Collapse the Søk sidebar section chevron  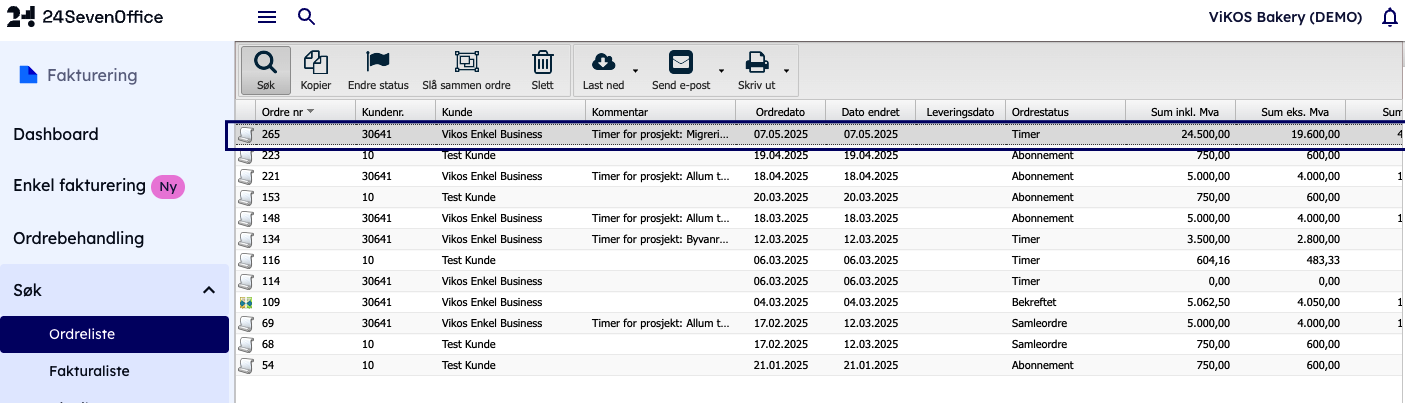[x=209, y=290]
